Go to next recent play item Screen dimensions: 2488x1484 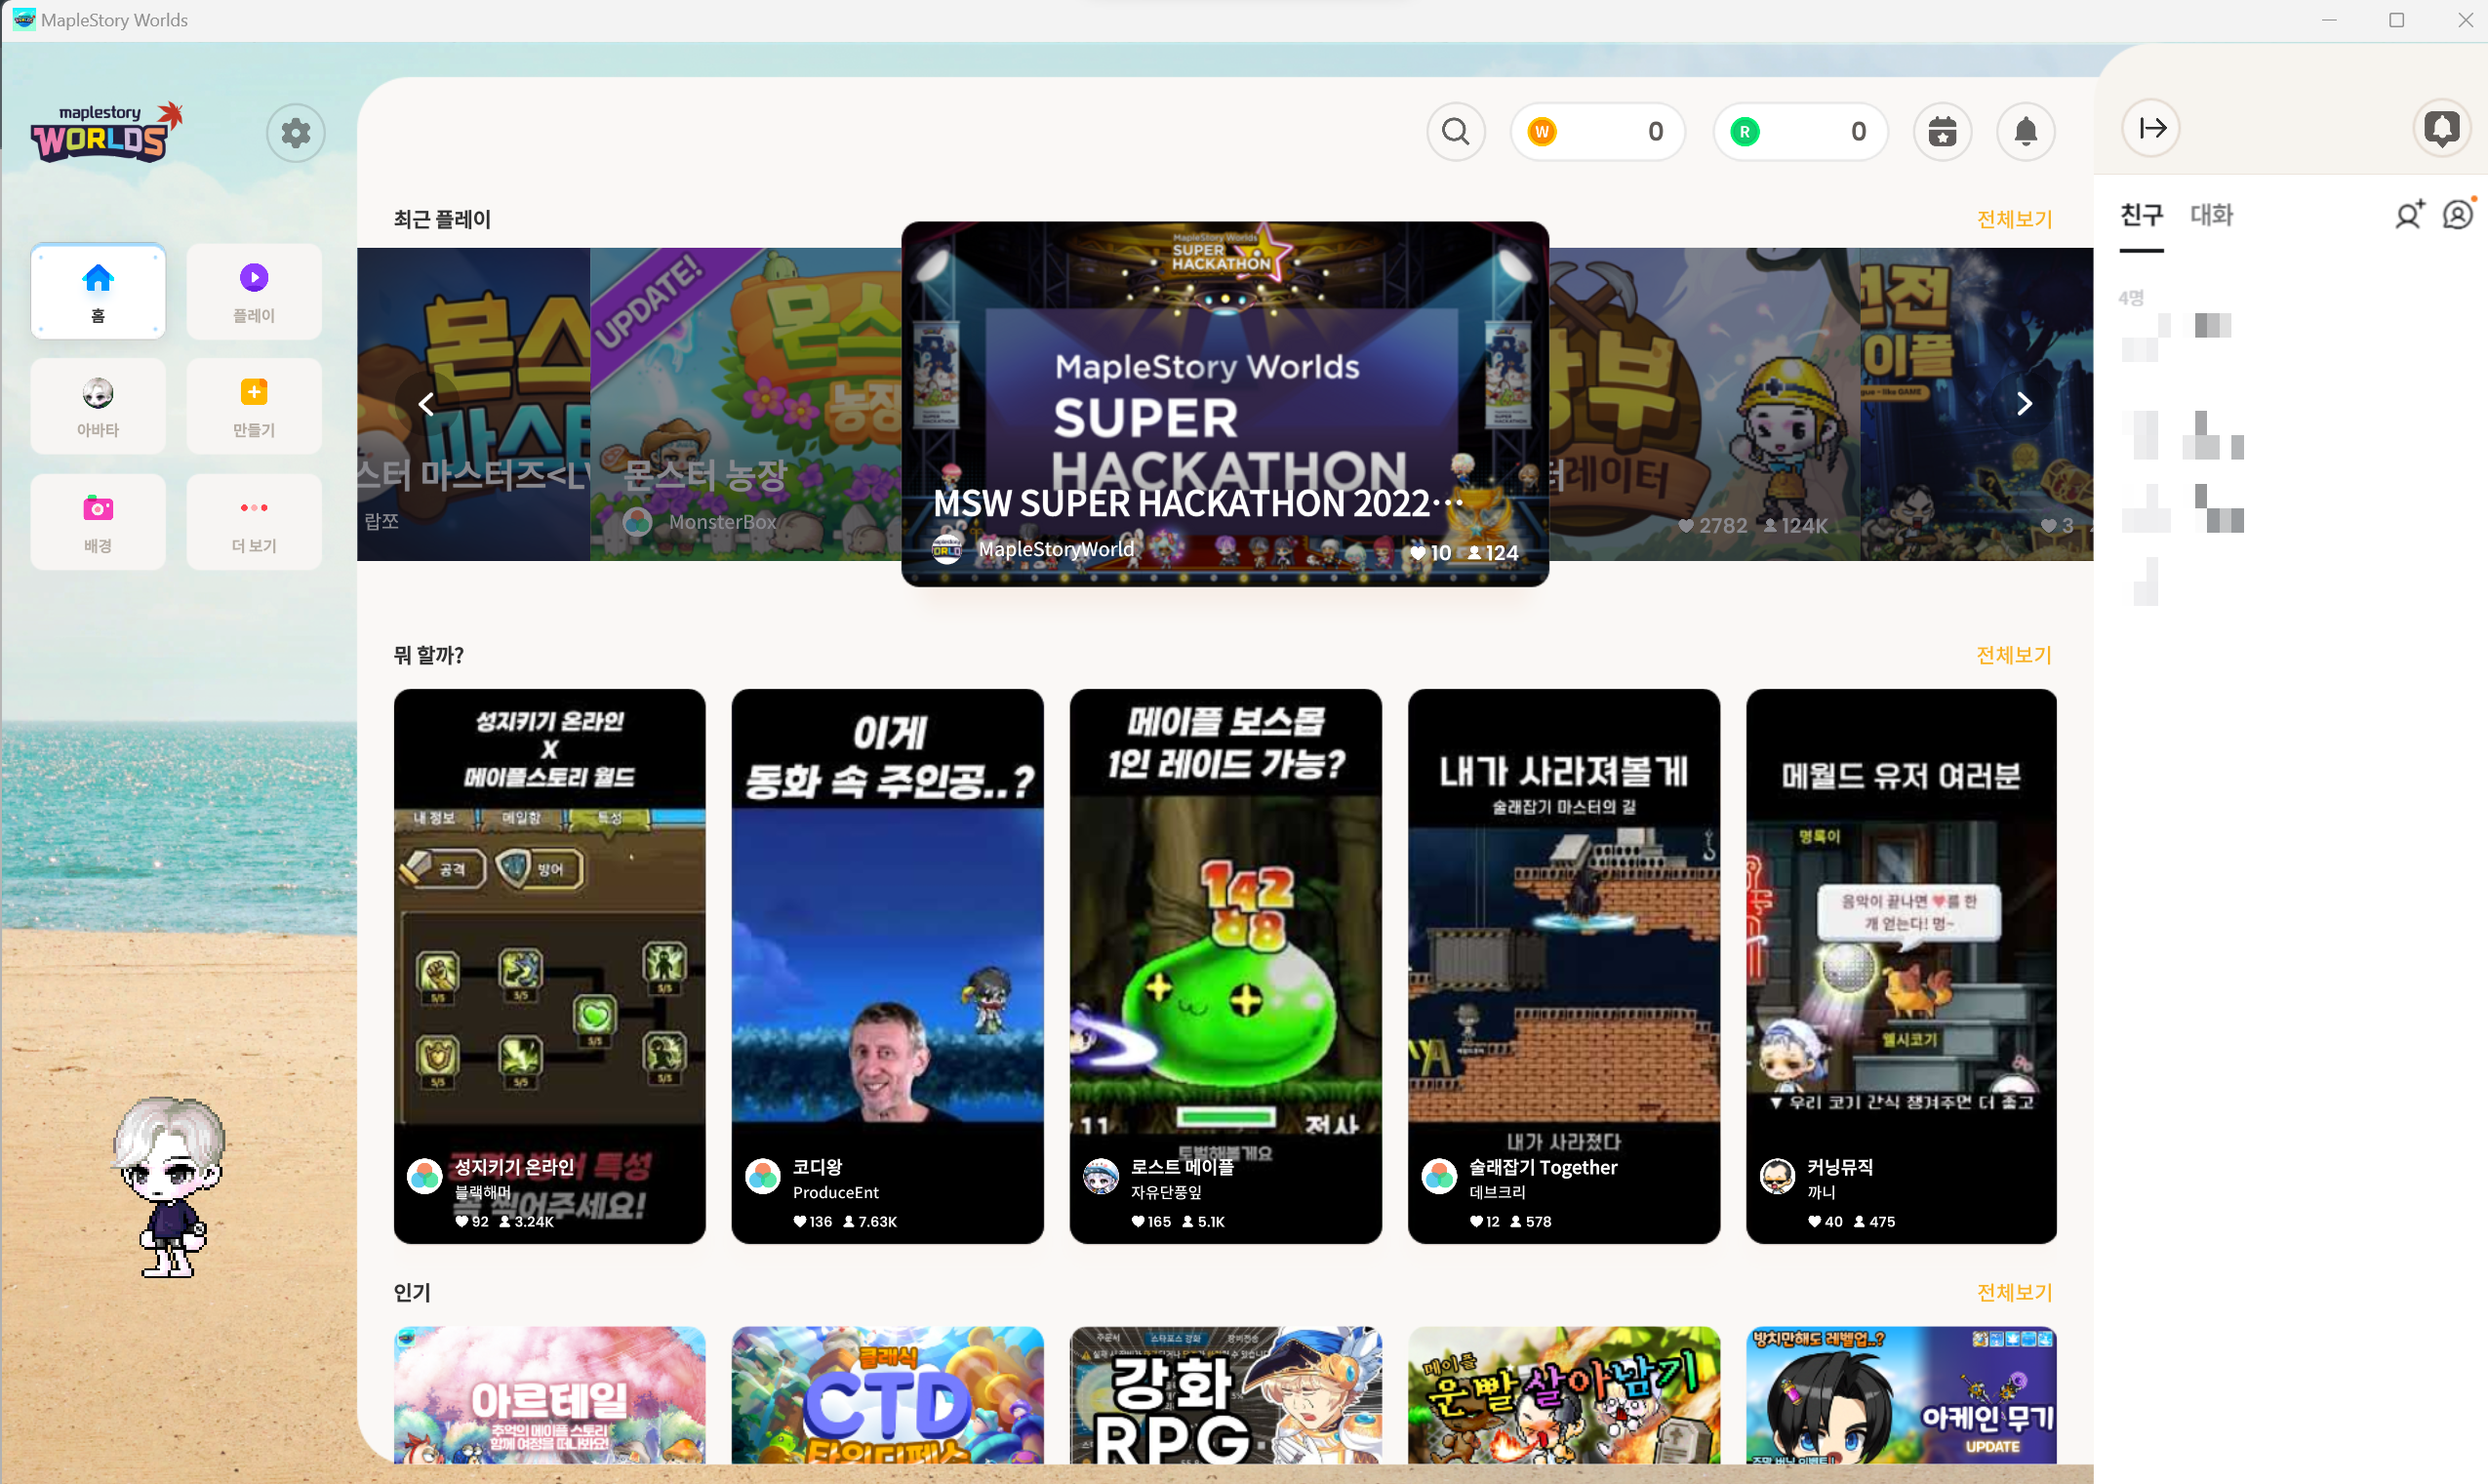point(2024,404)
